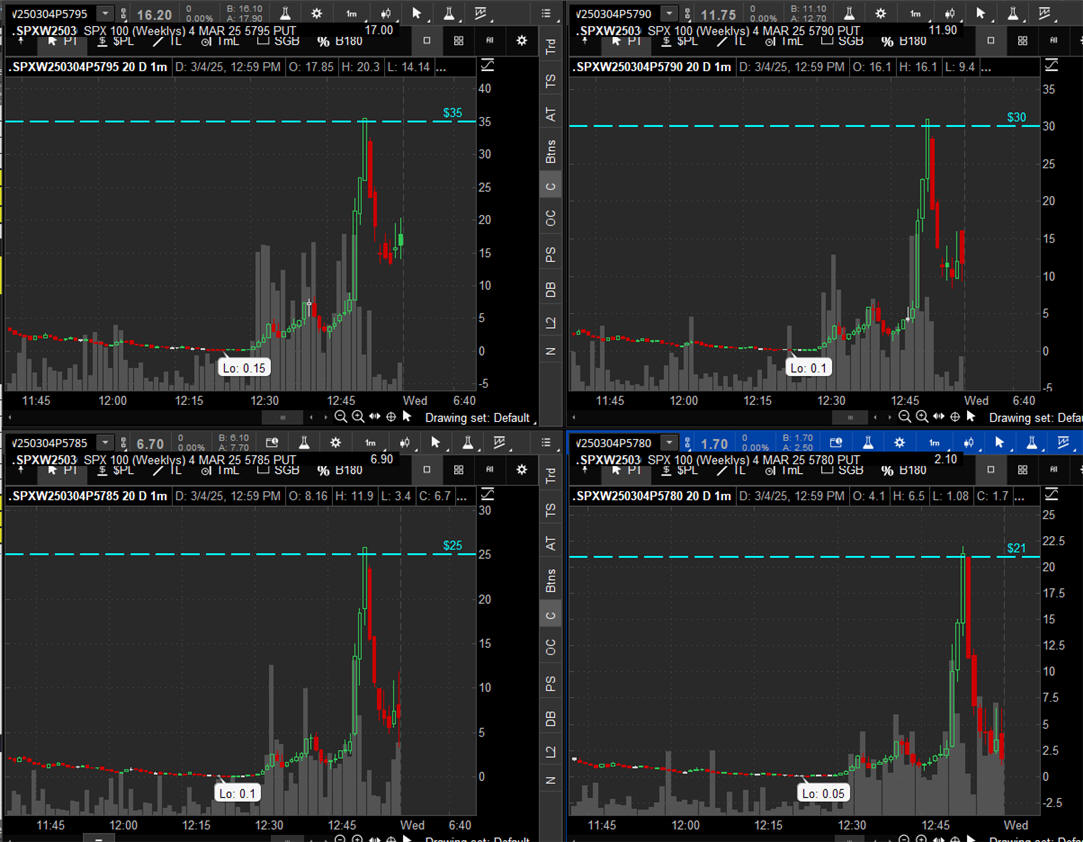This screenshot has width=1083, height=842.
Task: Click $25 cyan price level label in 5785 chart
Action: coord(452,546)
